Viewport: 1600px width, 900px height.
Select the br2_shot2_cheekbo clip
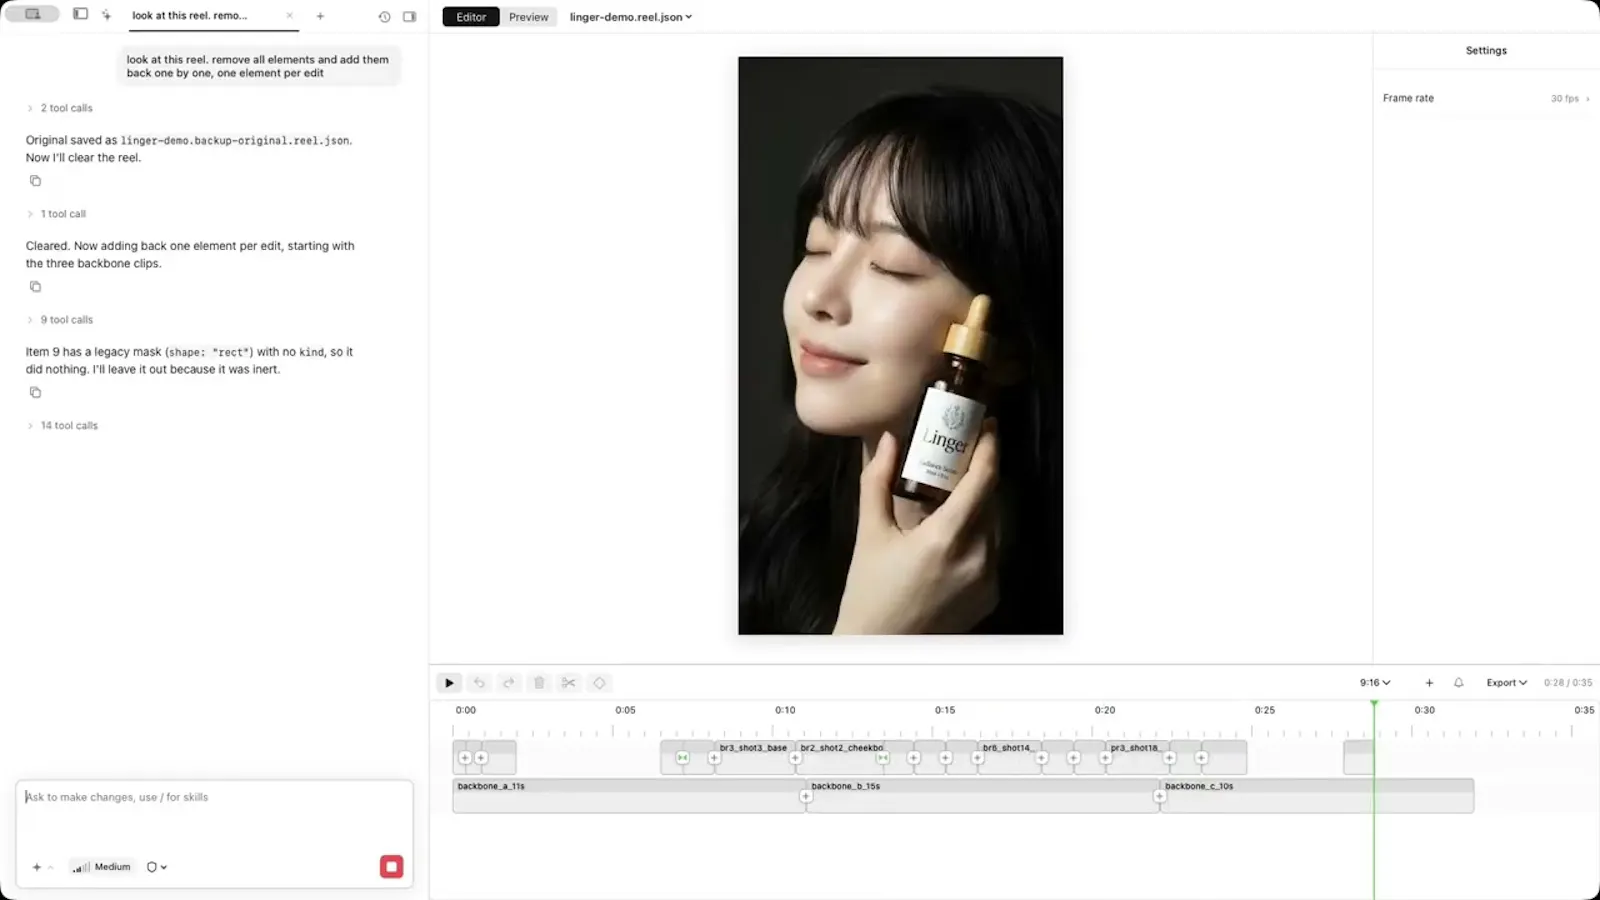point(840,757)
